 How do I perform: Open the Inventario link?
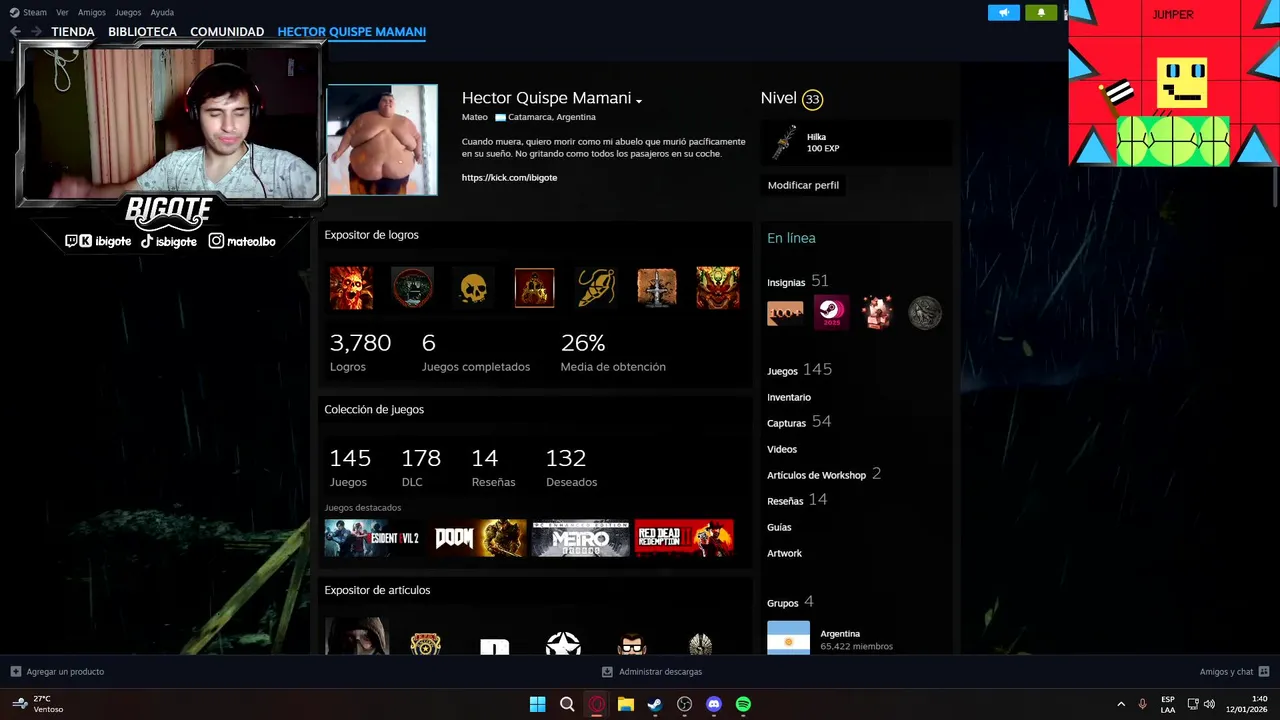[789, 397]
